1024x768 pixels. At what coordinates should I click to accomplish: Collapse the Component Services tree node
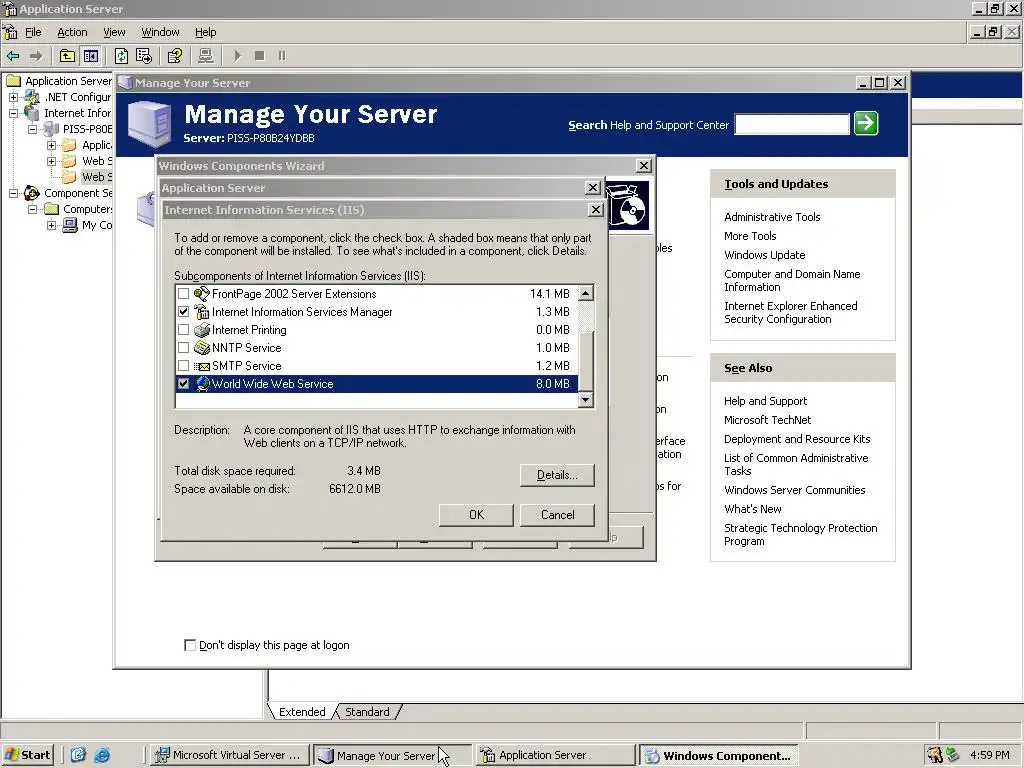pos(13,193)
